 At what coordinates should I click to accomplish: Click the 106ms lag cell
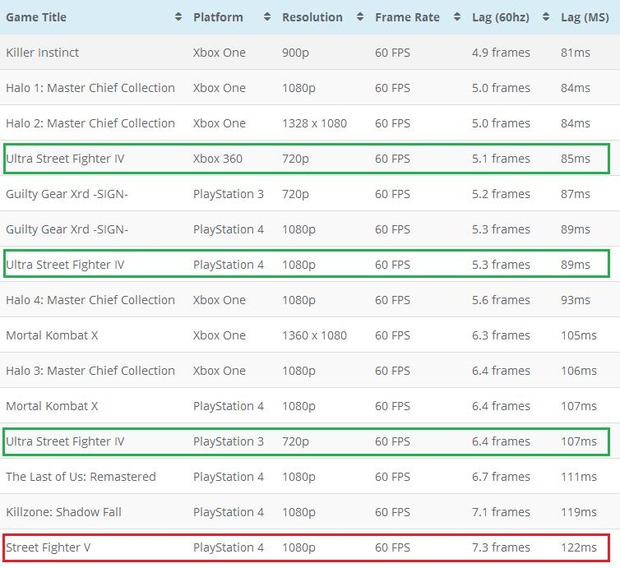pyautogui.click(x=578, y=371)
